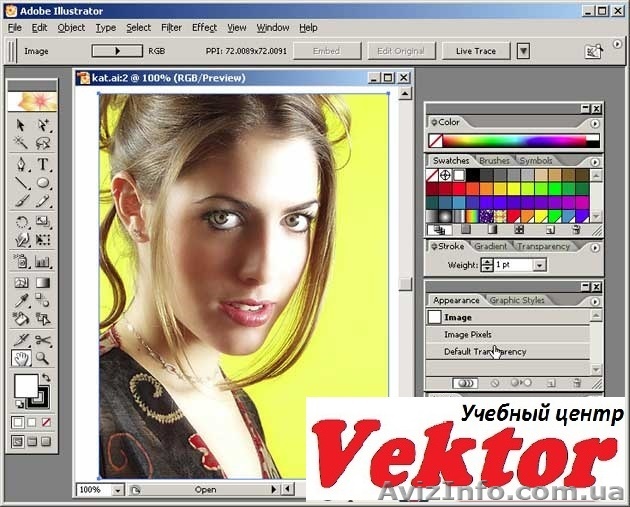
Task: Pick the Magic Wand tool
Action: [x=21, y=144]
